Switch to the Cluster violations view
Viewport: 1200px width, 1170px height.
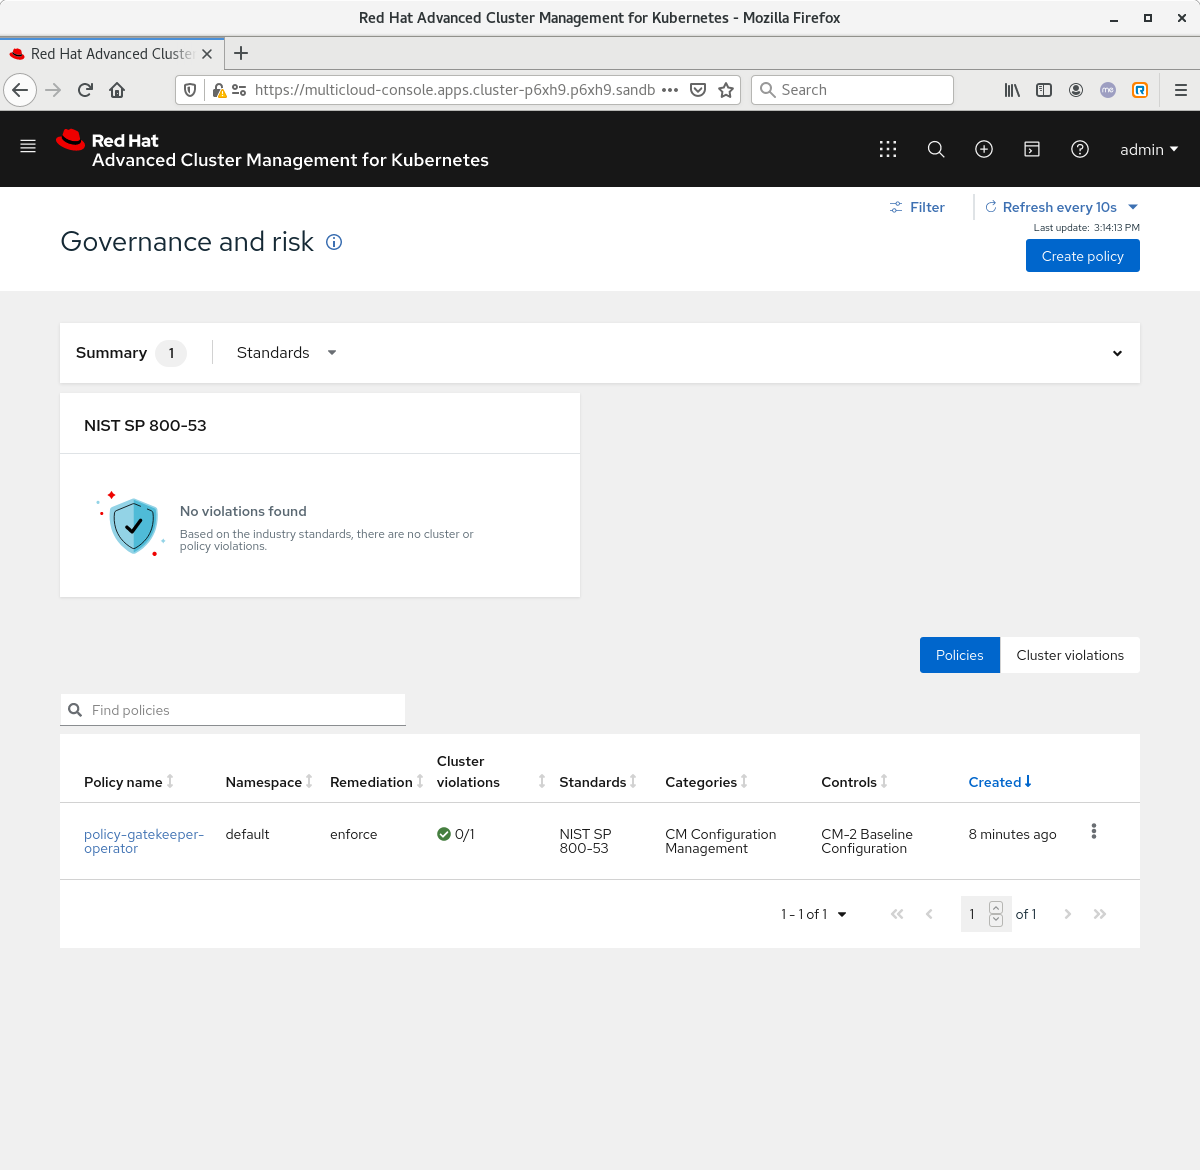pyautogui.click(x=1070, y=655)
